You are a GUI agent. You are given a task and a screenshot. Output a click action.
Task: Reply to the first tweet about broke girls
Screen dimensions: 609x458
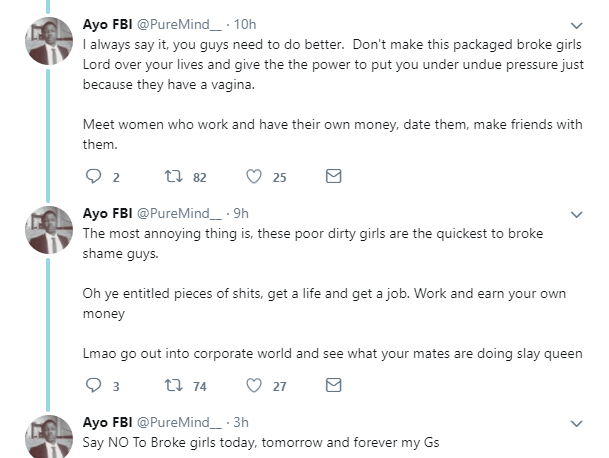96,177
